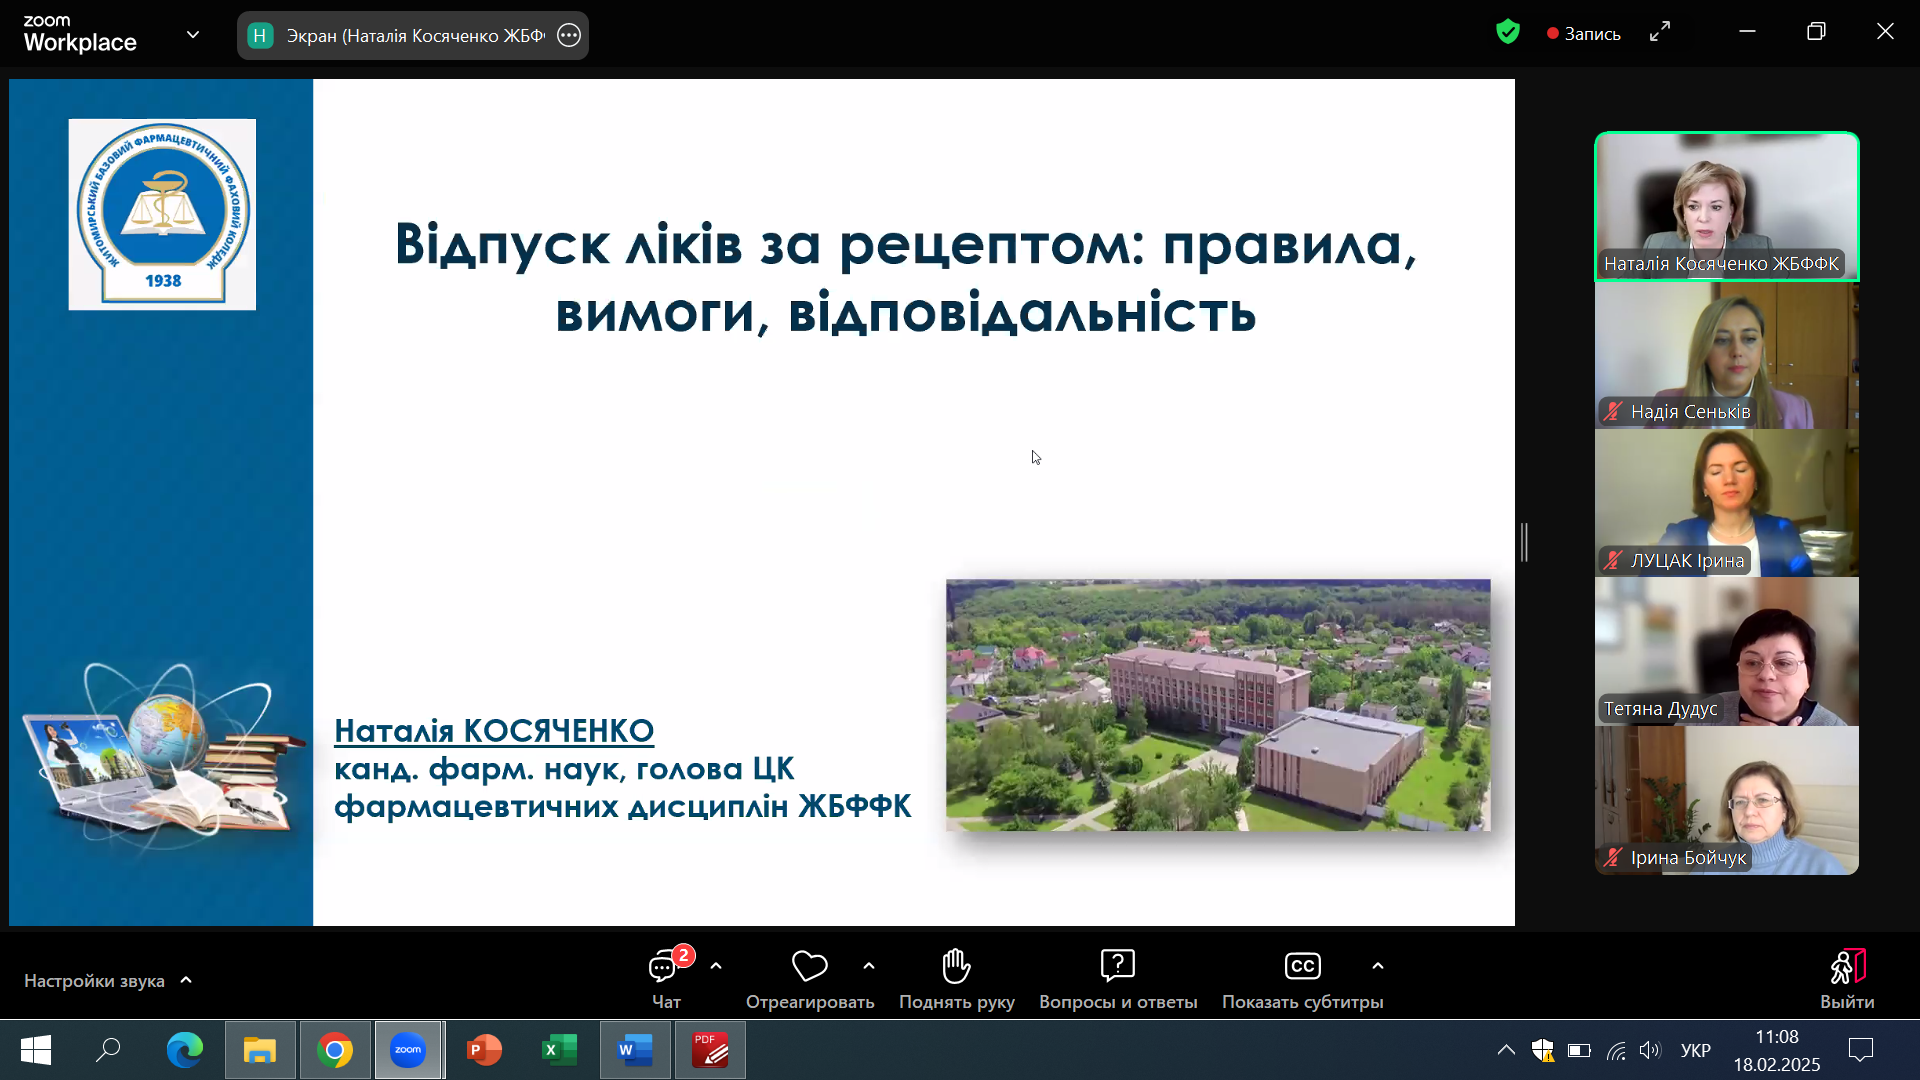Open Questions and Answers panel
1920x1080 pixels.
(x=1117, y=967)
